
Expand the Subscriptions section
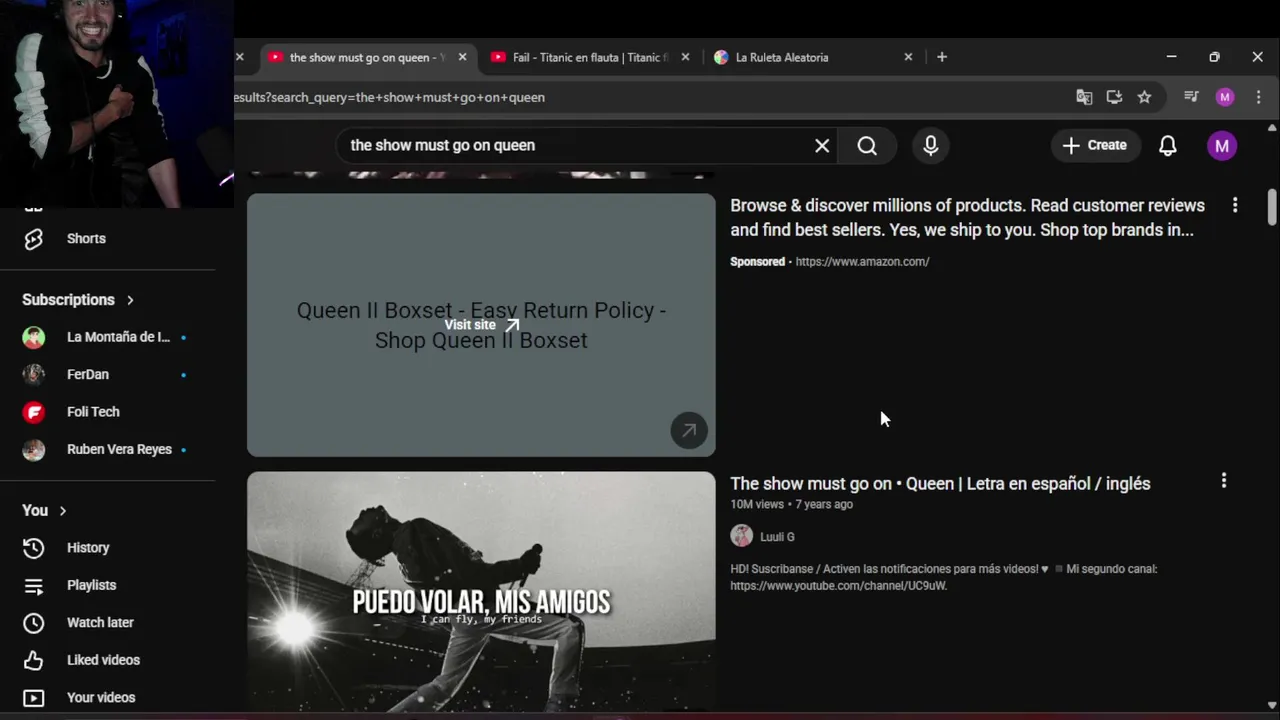tap(78, 300)
